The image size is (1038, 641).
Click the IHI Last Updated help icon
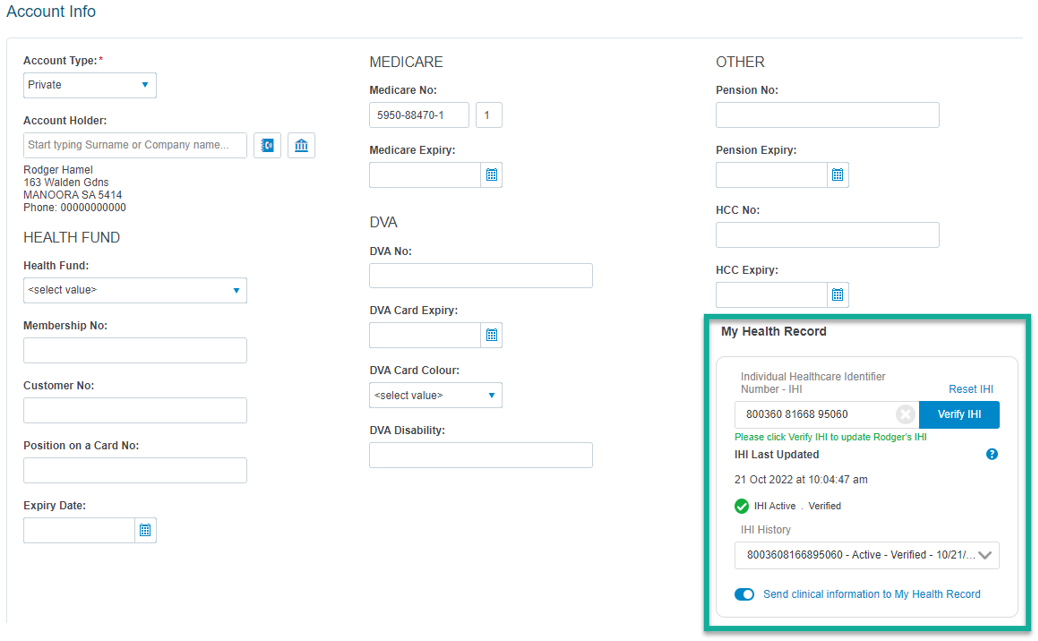[992, 454]
